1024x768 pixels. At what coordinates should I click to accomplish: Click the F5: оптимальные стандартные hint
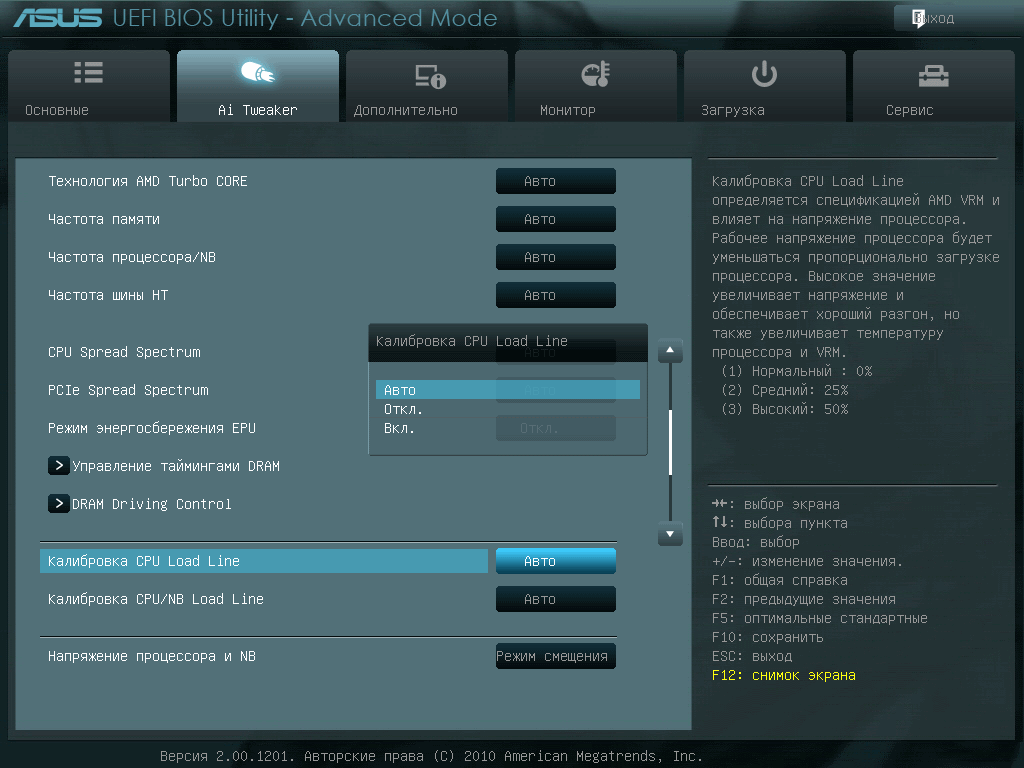tap(820, 618)
